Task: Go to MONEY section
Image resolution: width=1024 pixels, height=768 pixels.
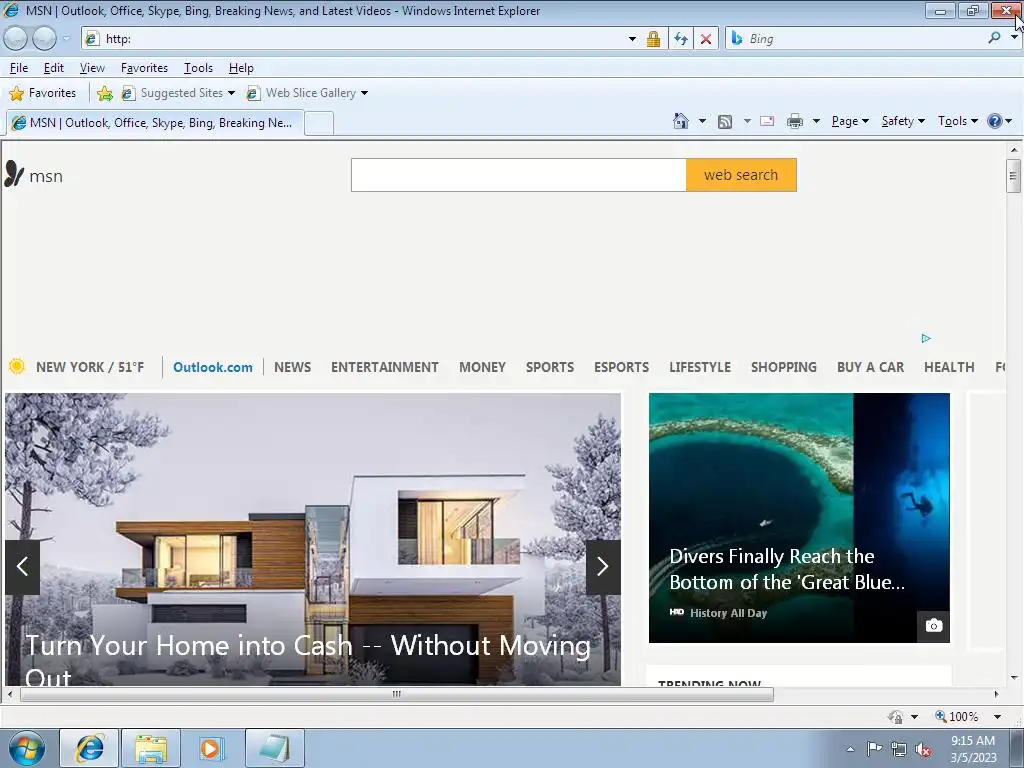Action: [482, 367]
